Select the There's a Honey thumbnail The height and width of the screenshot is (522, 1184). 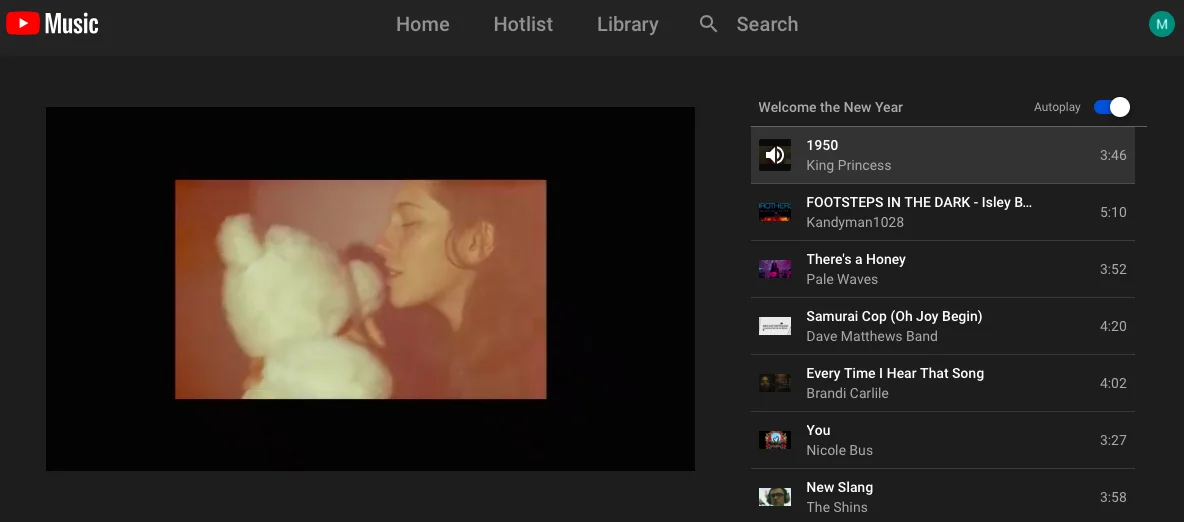(x=775, y=269)
